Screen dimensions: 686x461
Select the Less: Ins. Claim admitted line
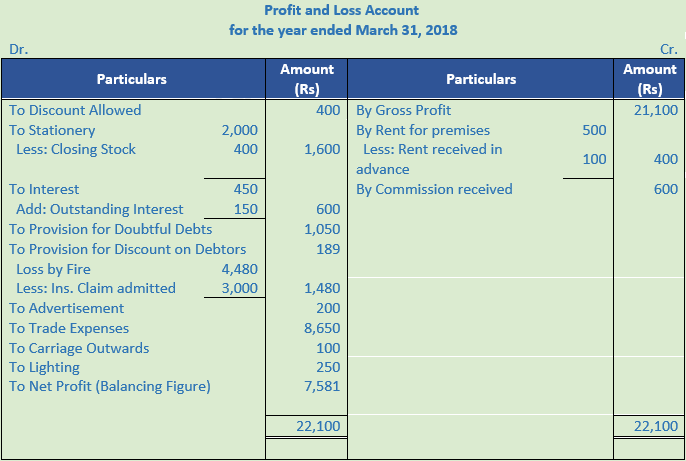[96, 288]
